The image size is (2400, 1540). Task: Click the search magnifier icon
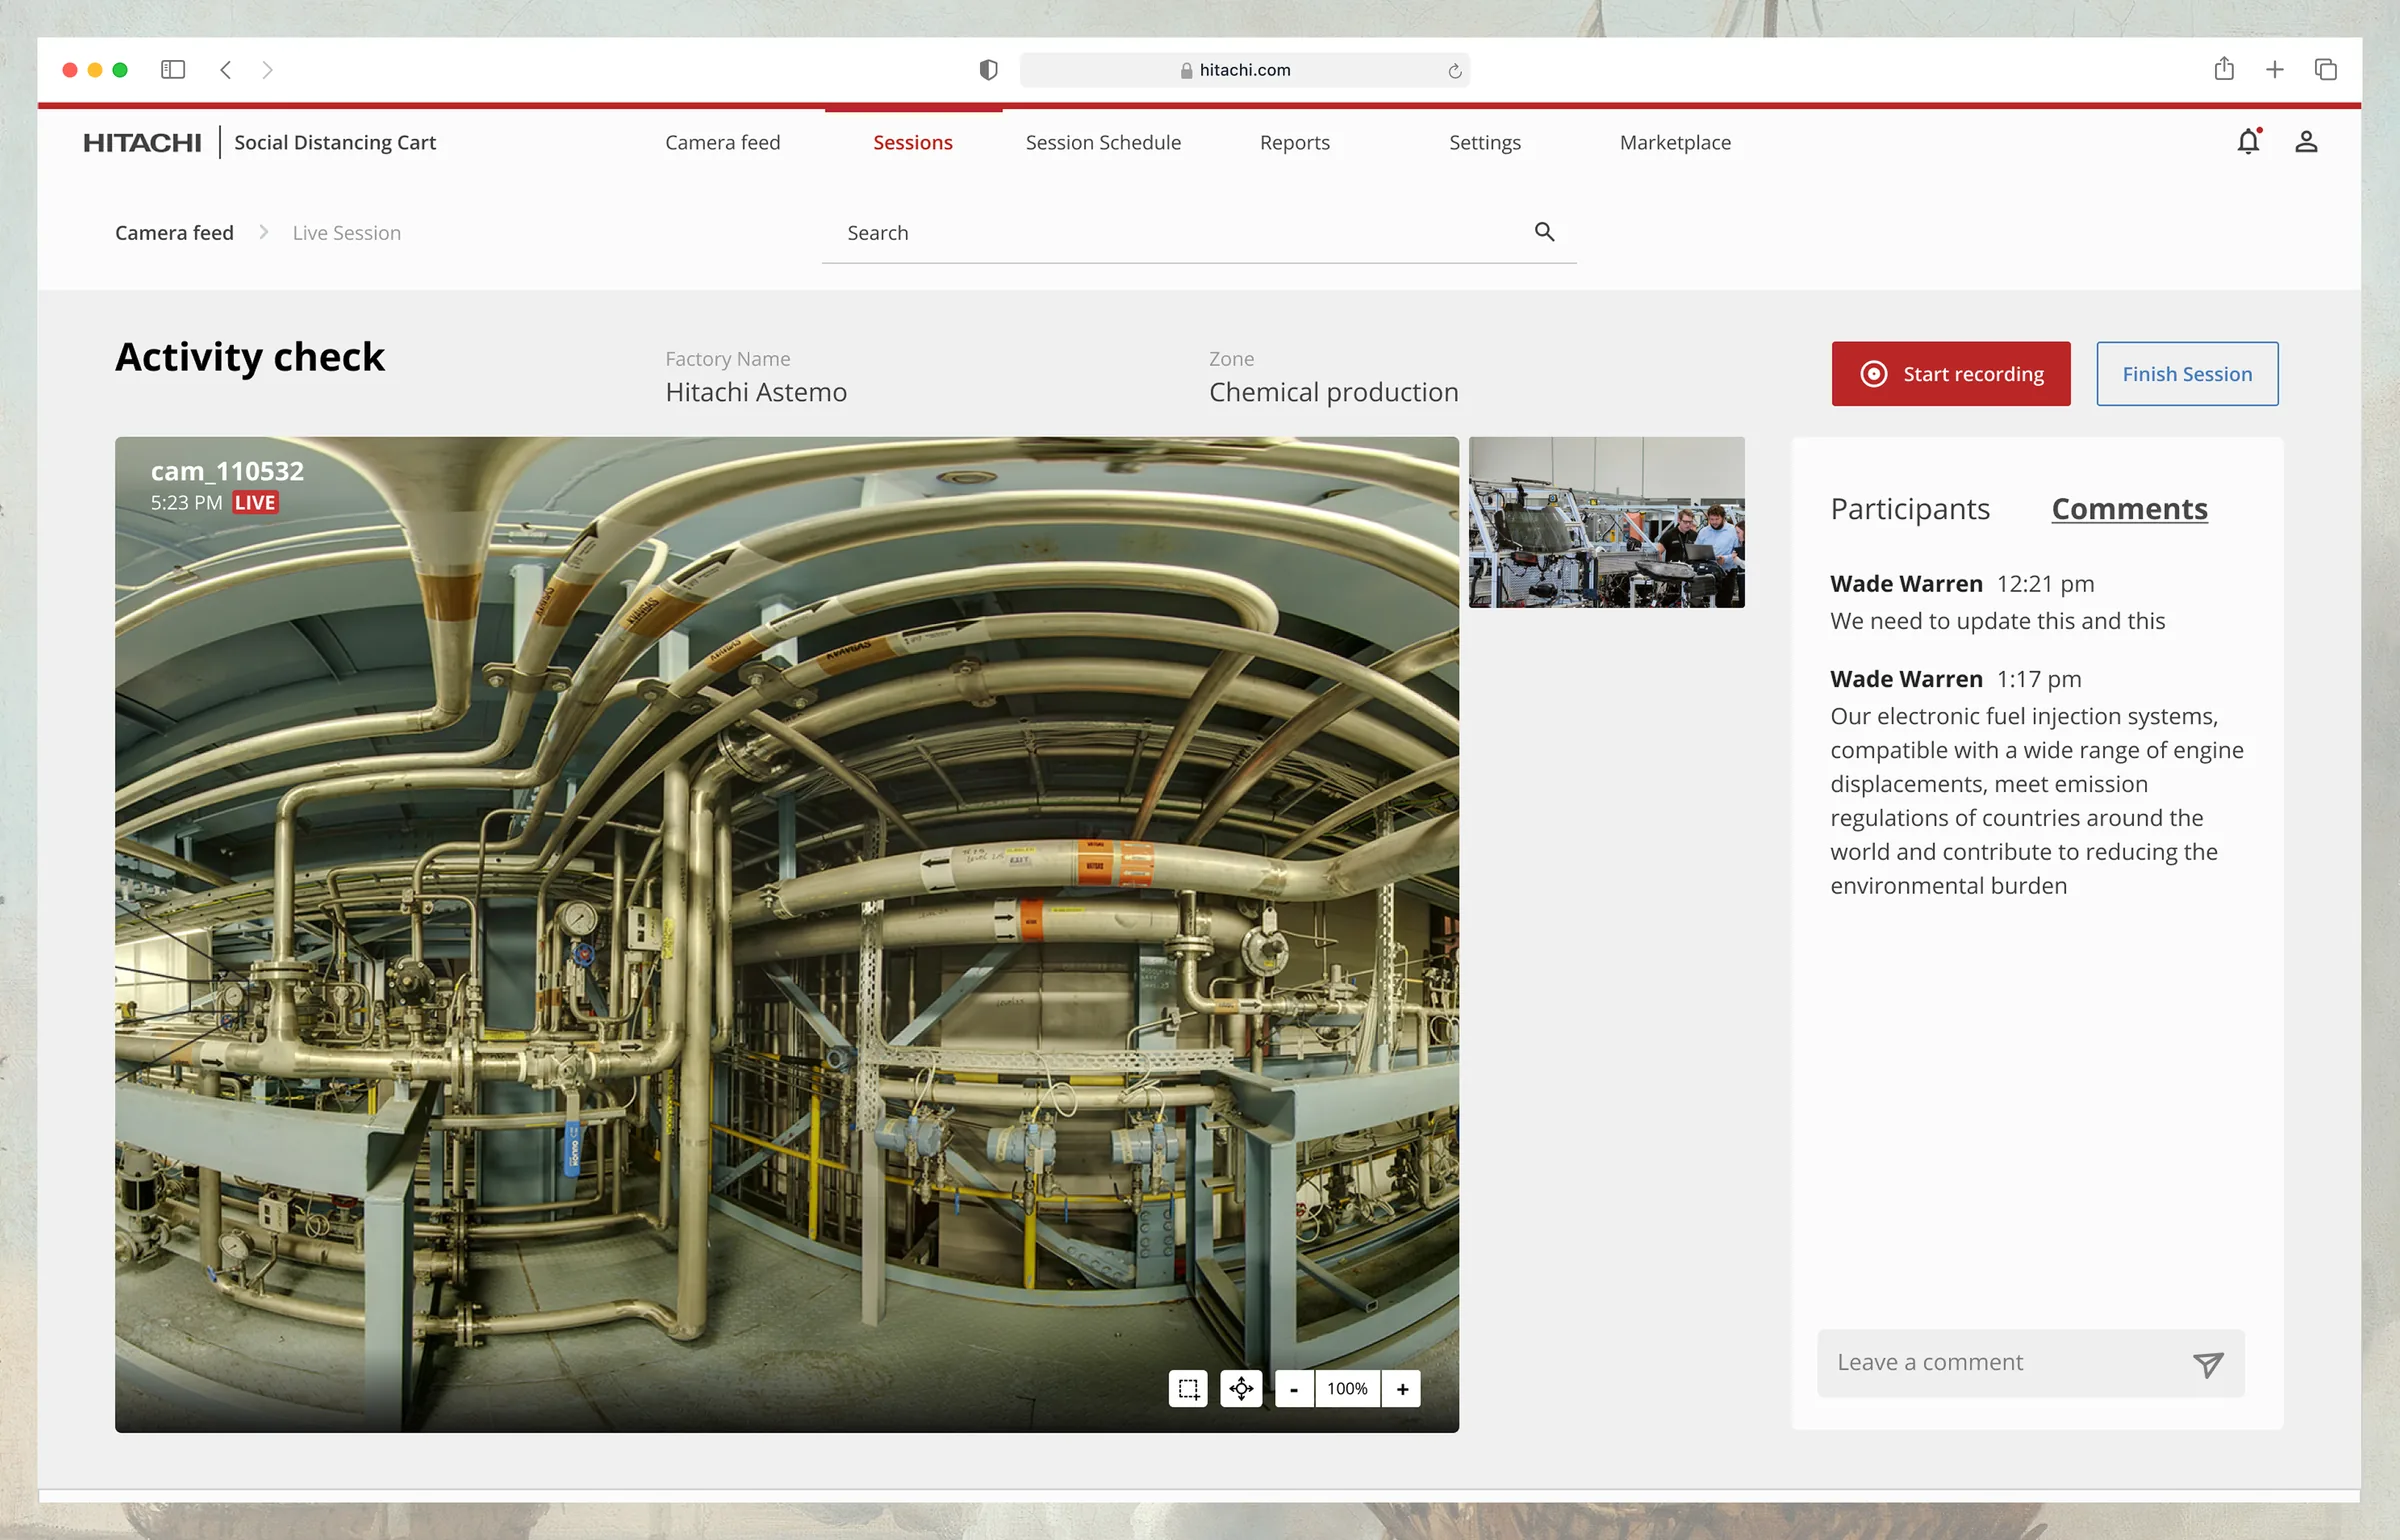pos(1544,232)
